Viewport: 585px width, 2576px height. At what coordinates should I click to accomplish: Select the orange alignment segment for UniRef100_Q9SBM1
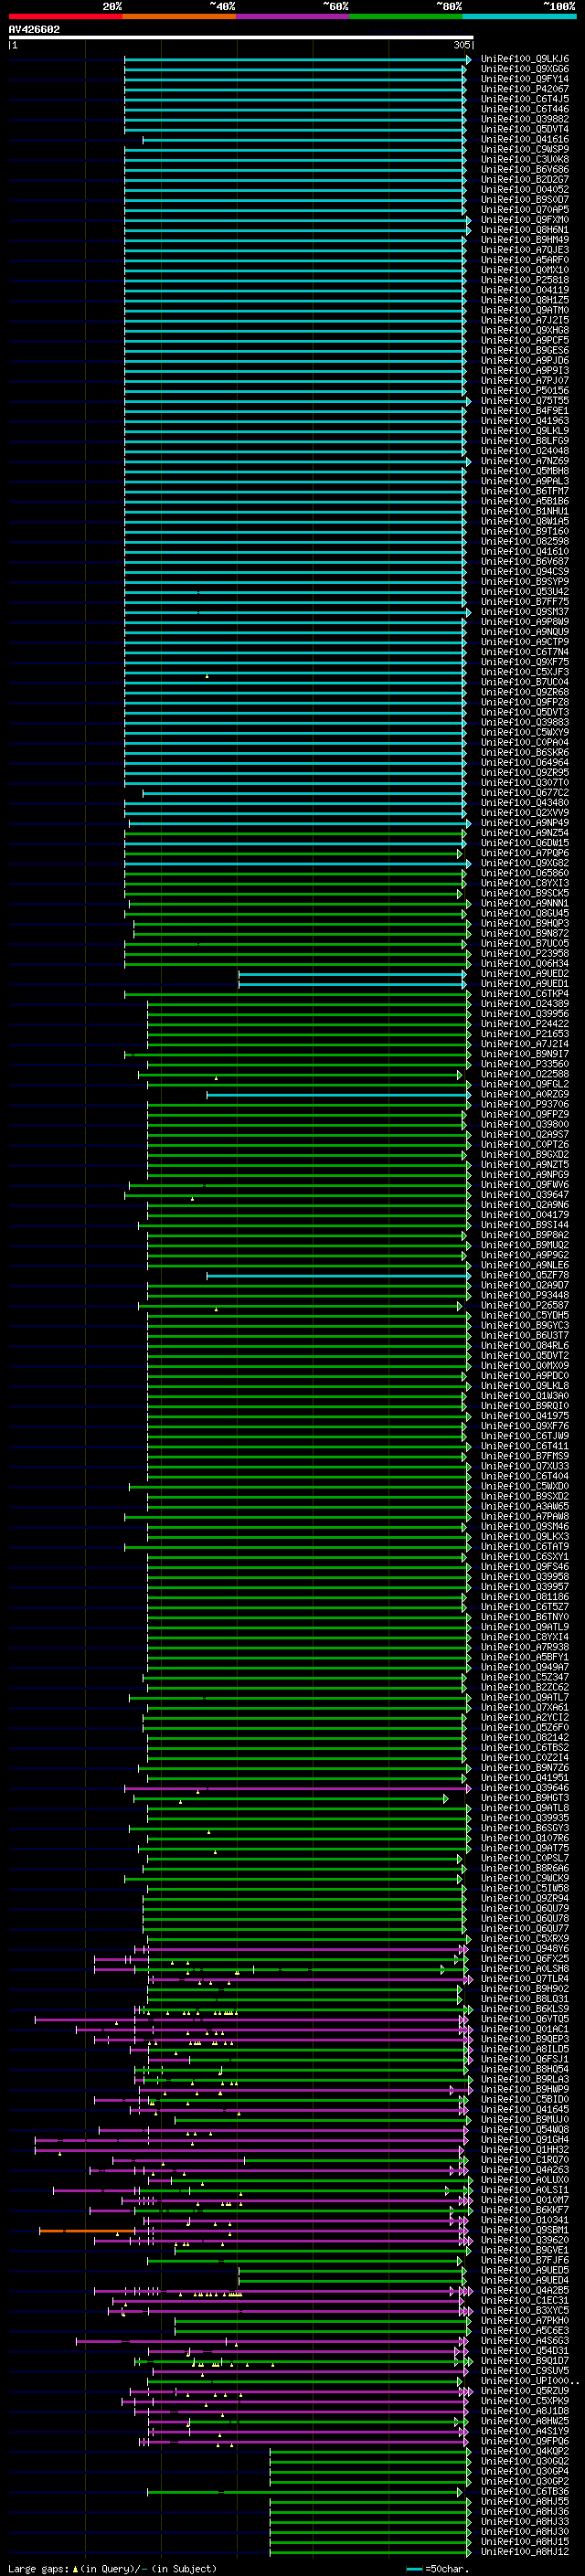(x=86, y=2230)
